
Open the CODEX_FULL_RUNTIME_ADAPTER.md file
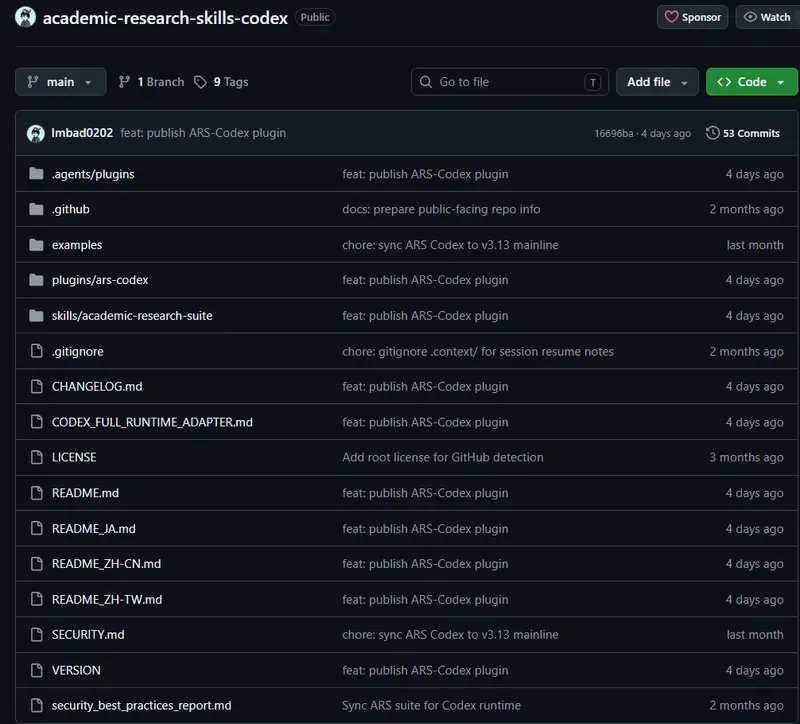tap(152, 422)
